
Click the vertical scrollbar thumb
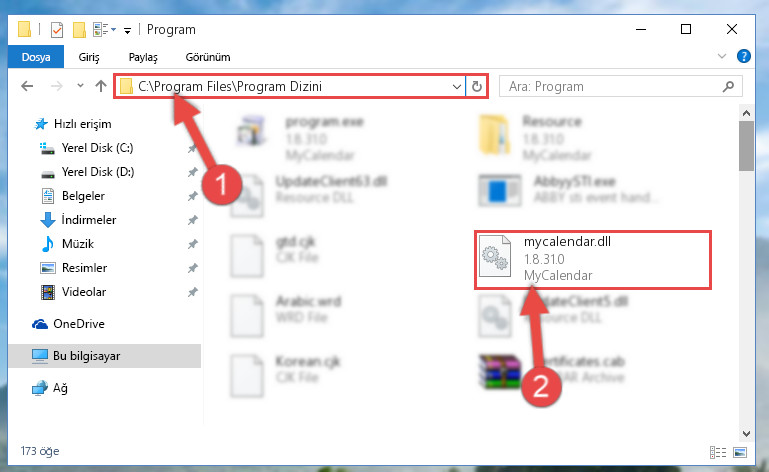(x=746, y=146)
